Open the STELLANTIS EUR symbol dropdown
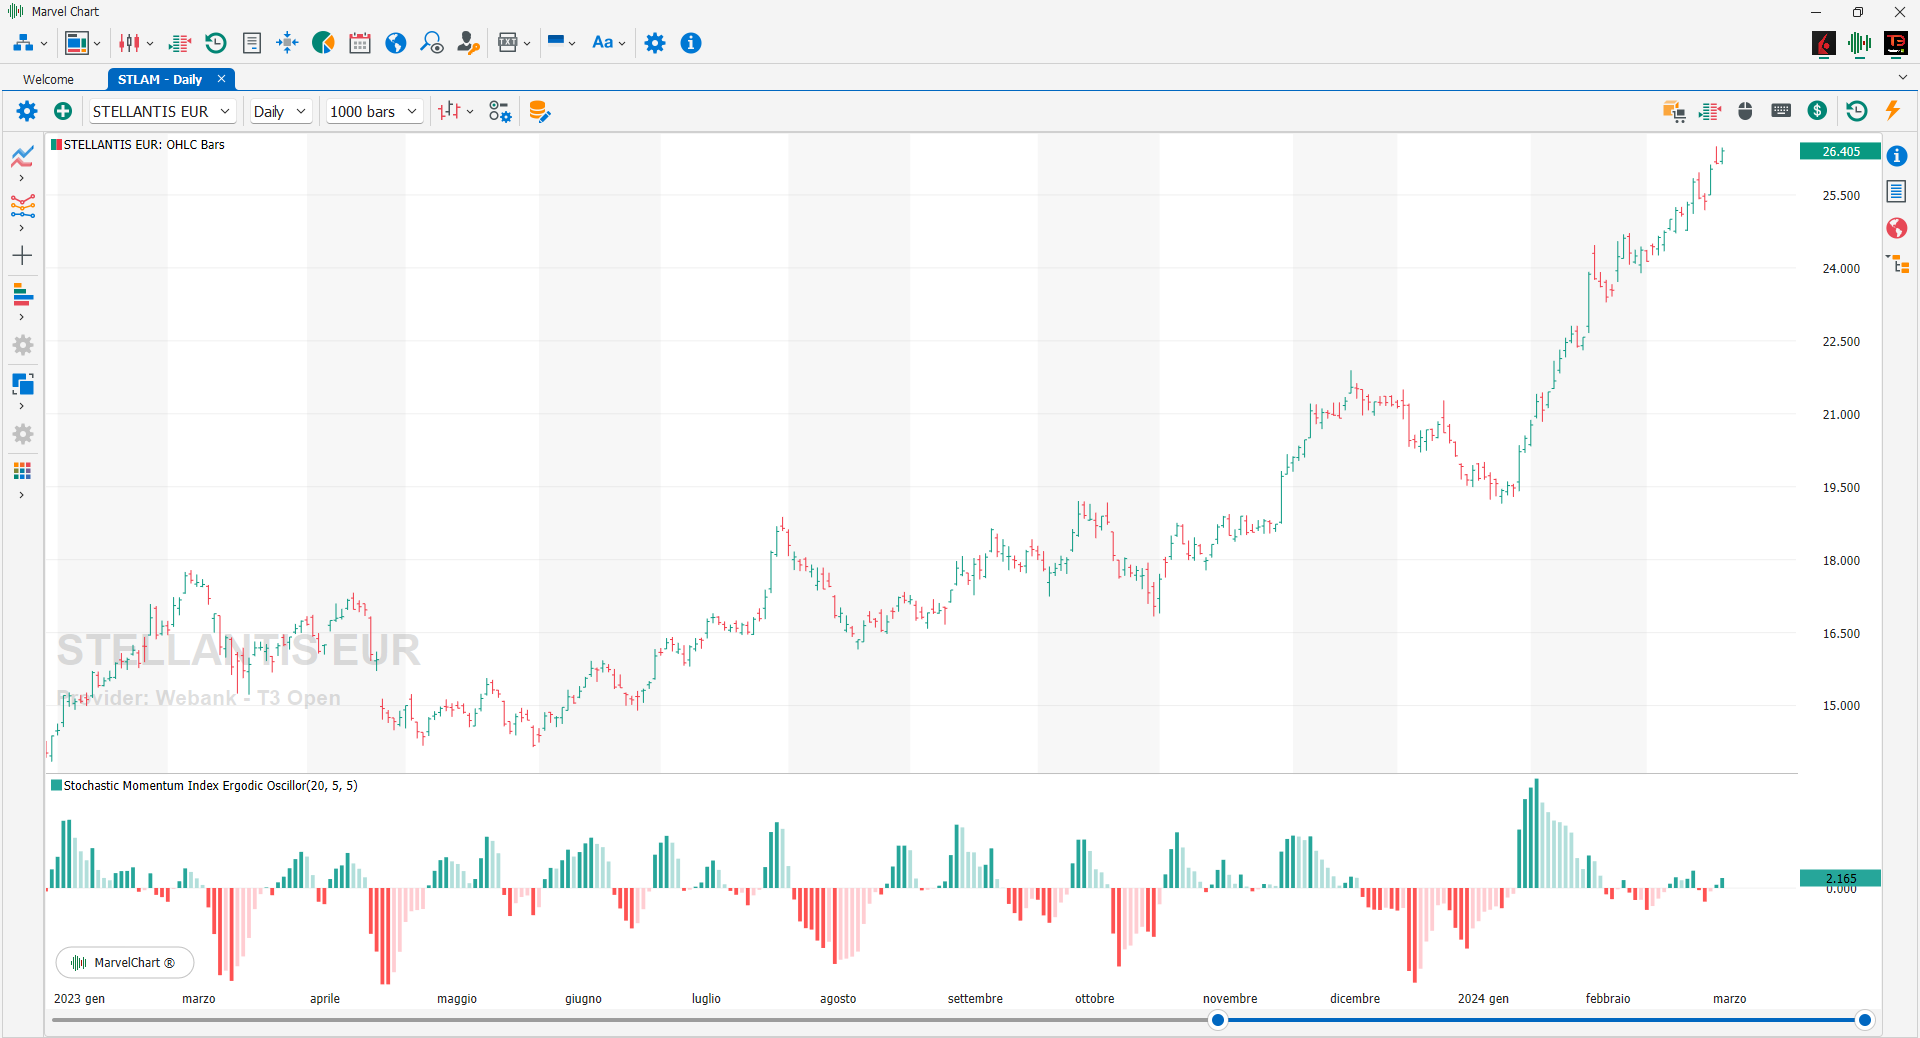The height and width of the screenshot is (1038, 1920). click(x=163, y=111)
